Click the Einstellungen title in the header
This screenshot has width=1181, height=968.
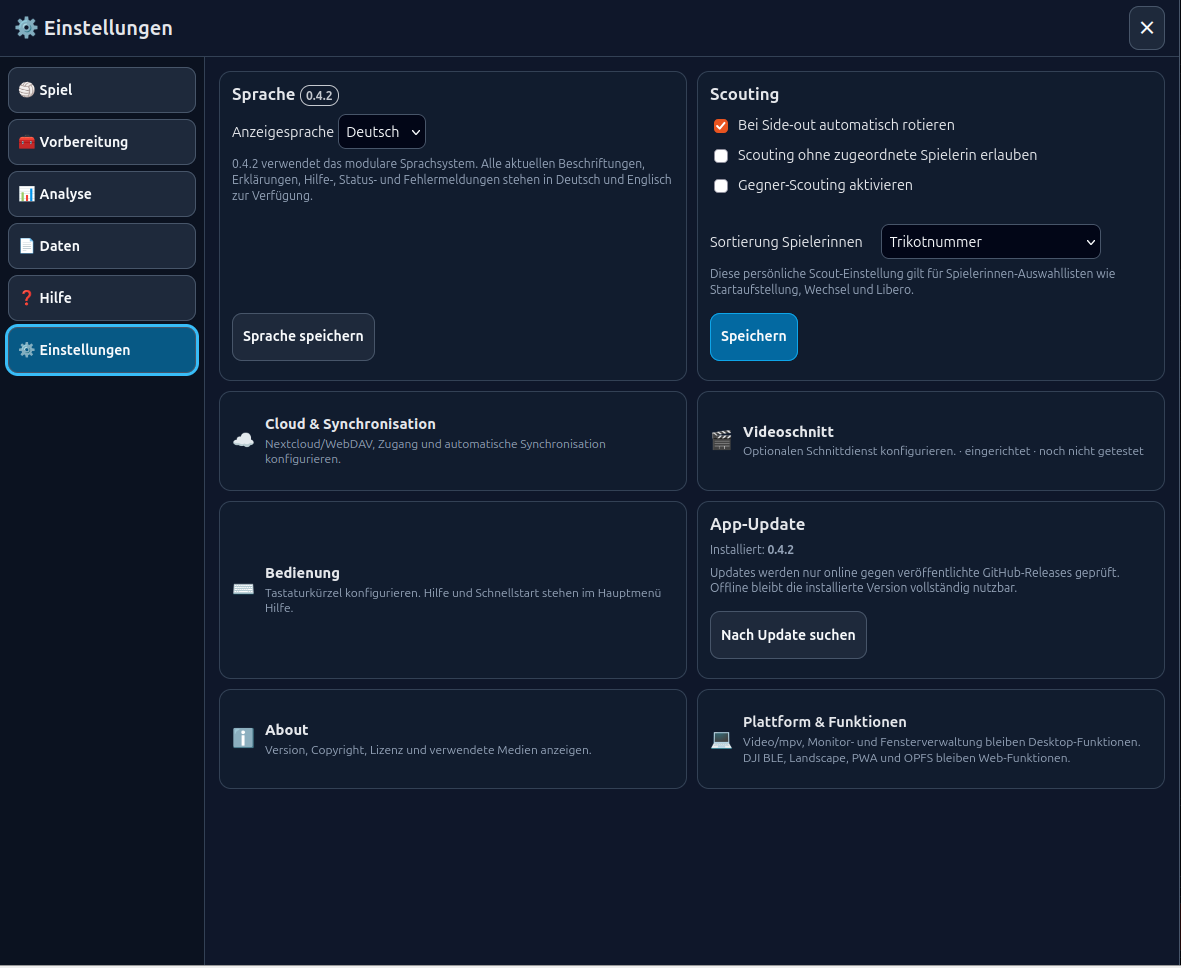[108, 28]
